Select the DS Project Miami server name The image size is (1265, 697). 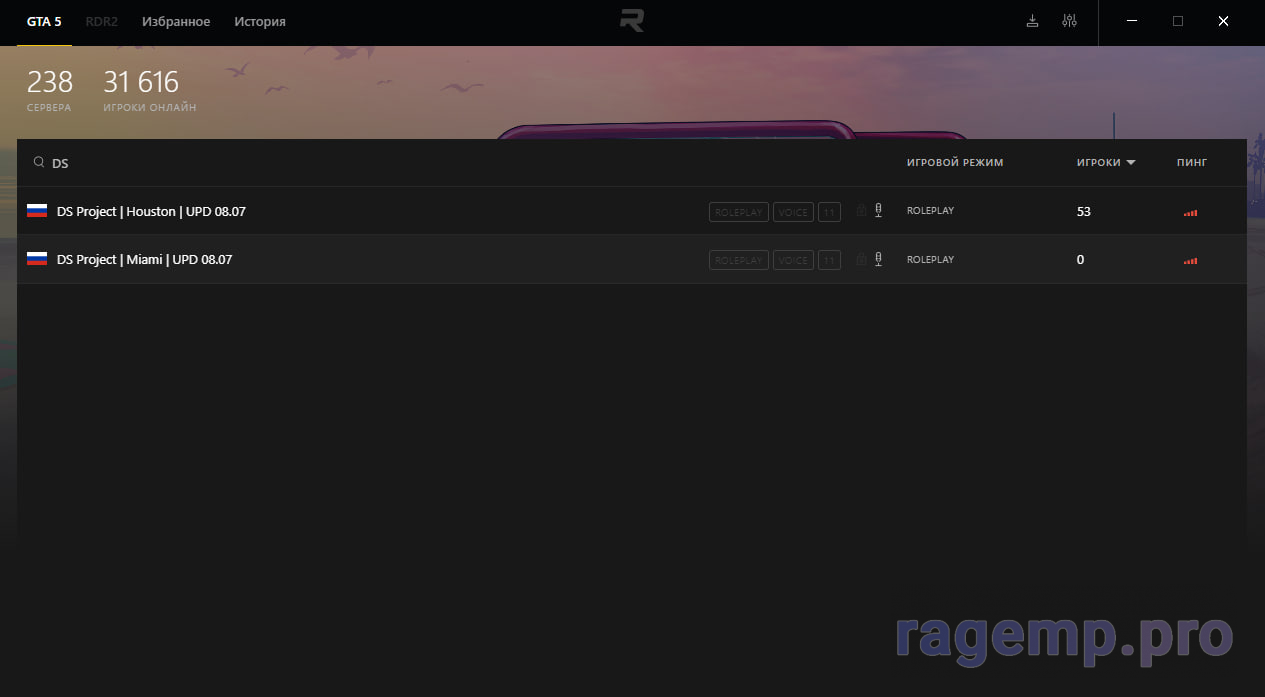point(144,260)
